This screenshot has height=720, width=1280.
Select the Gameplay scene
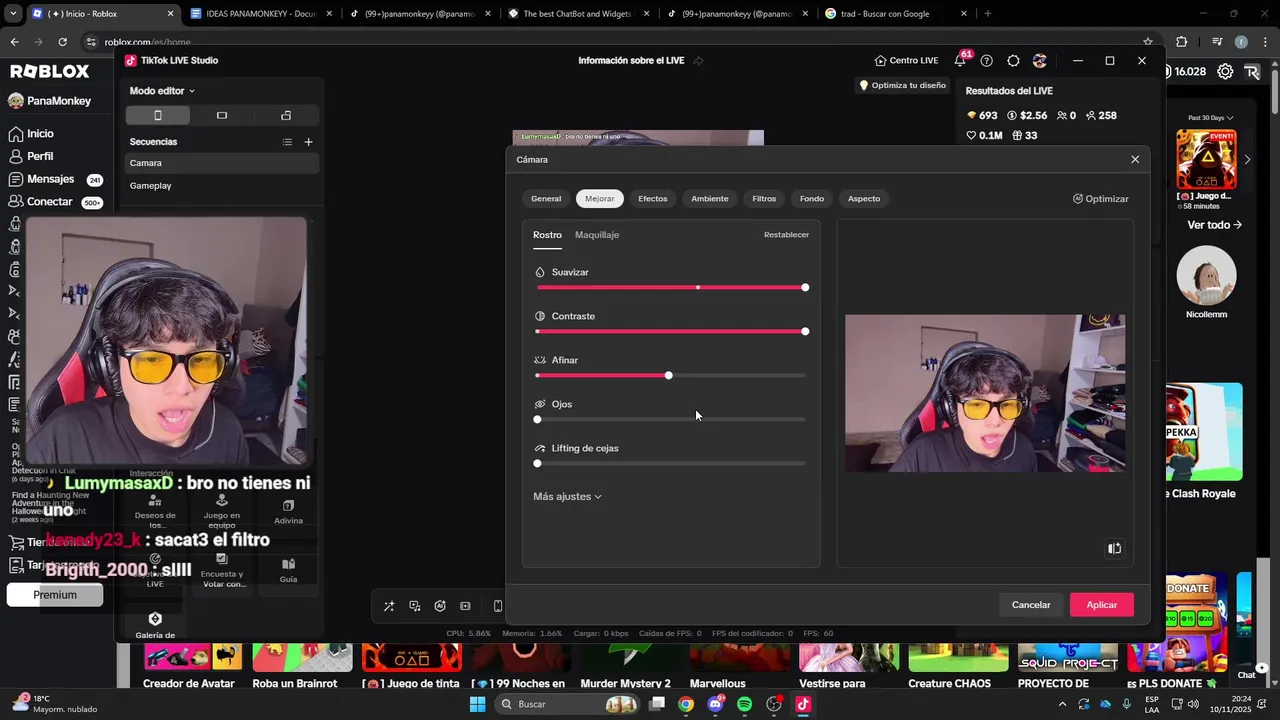point(222,186)
